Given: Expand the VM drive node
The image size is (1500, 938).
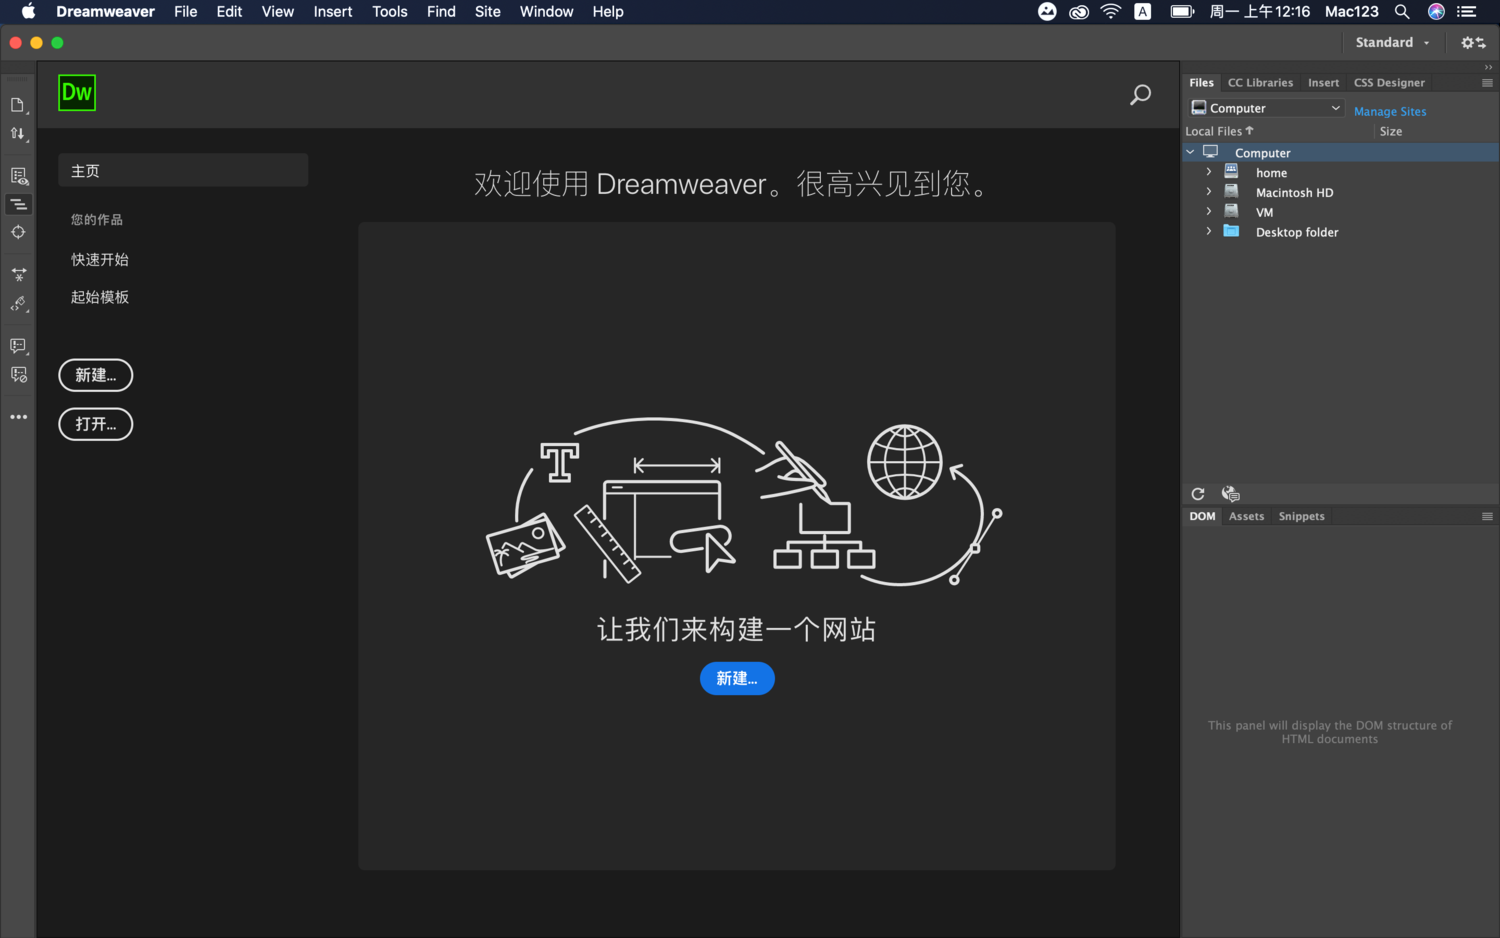Looking at the screenshot, I should pos(1208,212).
